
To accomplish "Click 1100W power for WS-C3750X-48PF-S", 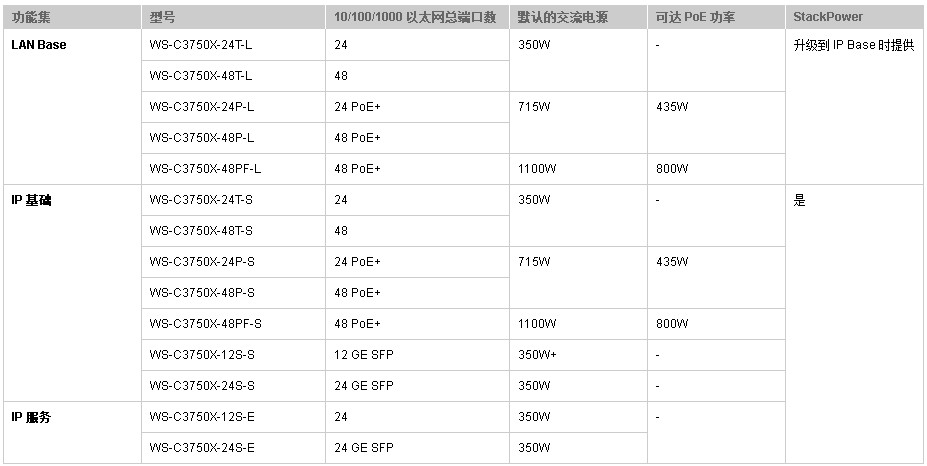I will (578, 324).
